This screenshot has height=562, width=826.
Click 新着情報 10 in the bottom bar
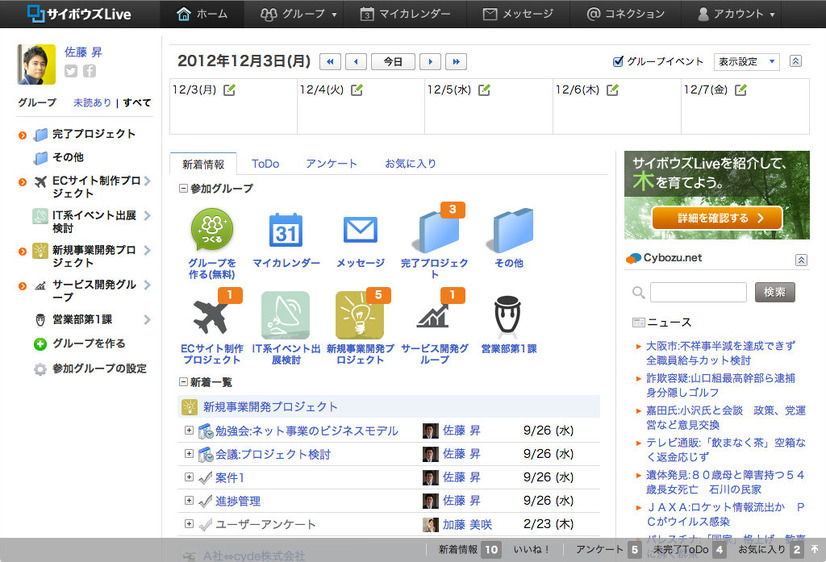click(x=469, y=549)
